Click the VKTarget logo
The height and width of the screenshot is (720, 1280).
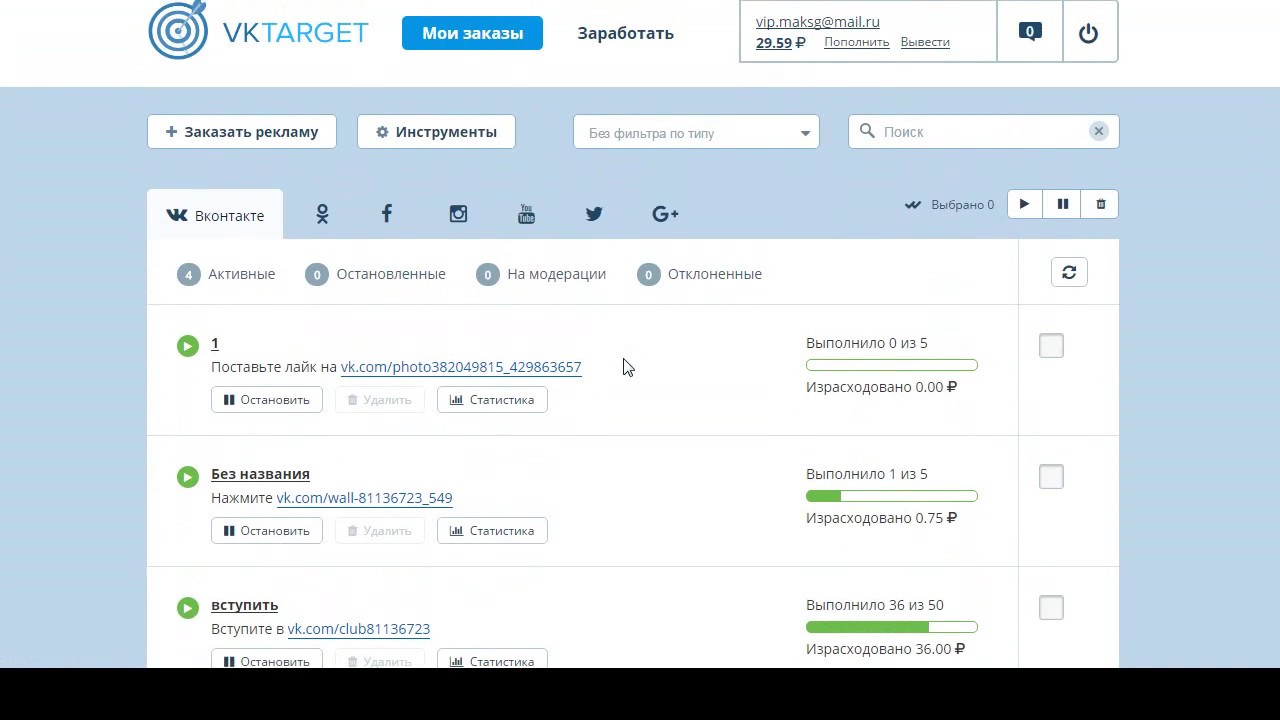[x=258, y=31]
